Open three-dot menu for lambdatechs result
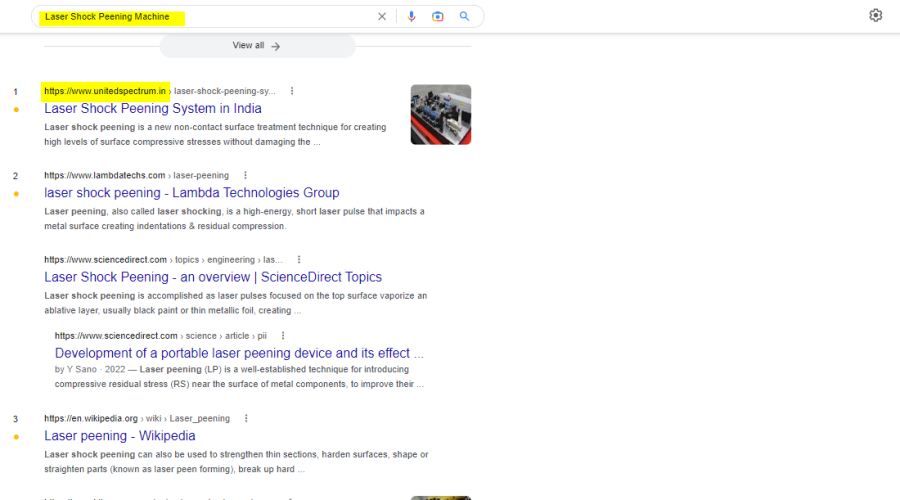900x500 pixels. pyautogui.click(x=245, y=175)
